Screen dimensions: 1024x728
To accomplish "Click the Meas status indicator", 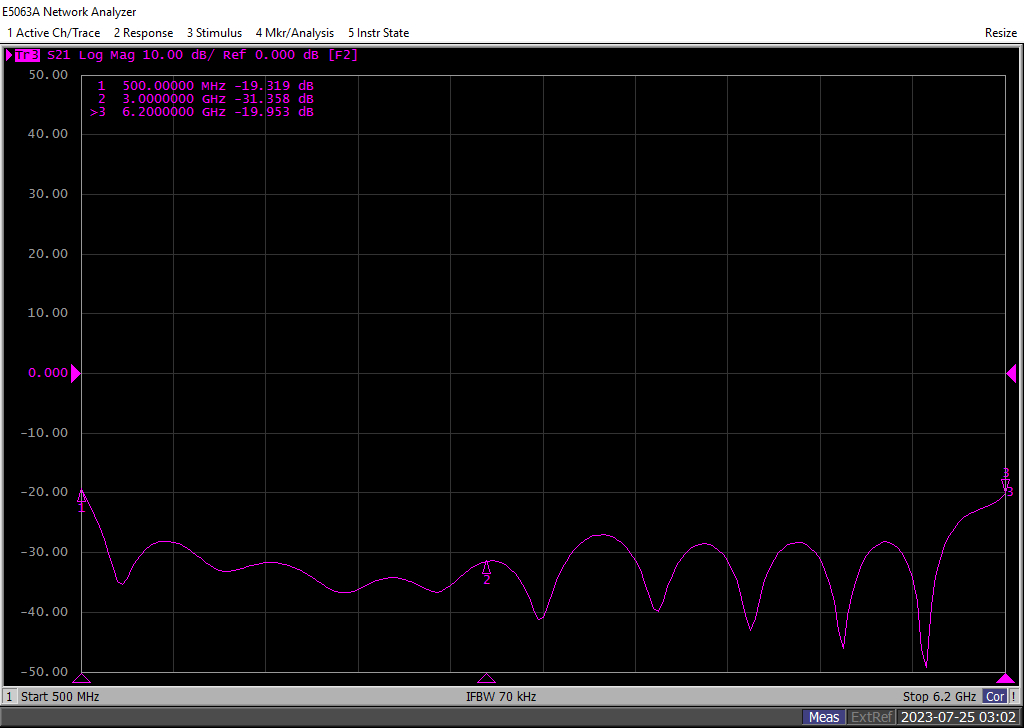I will 824,717.
